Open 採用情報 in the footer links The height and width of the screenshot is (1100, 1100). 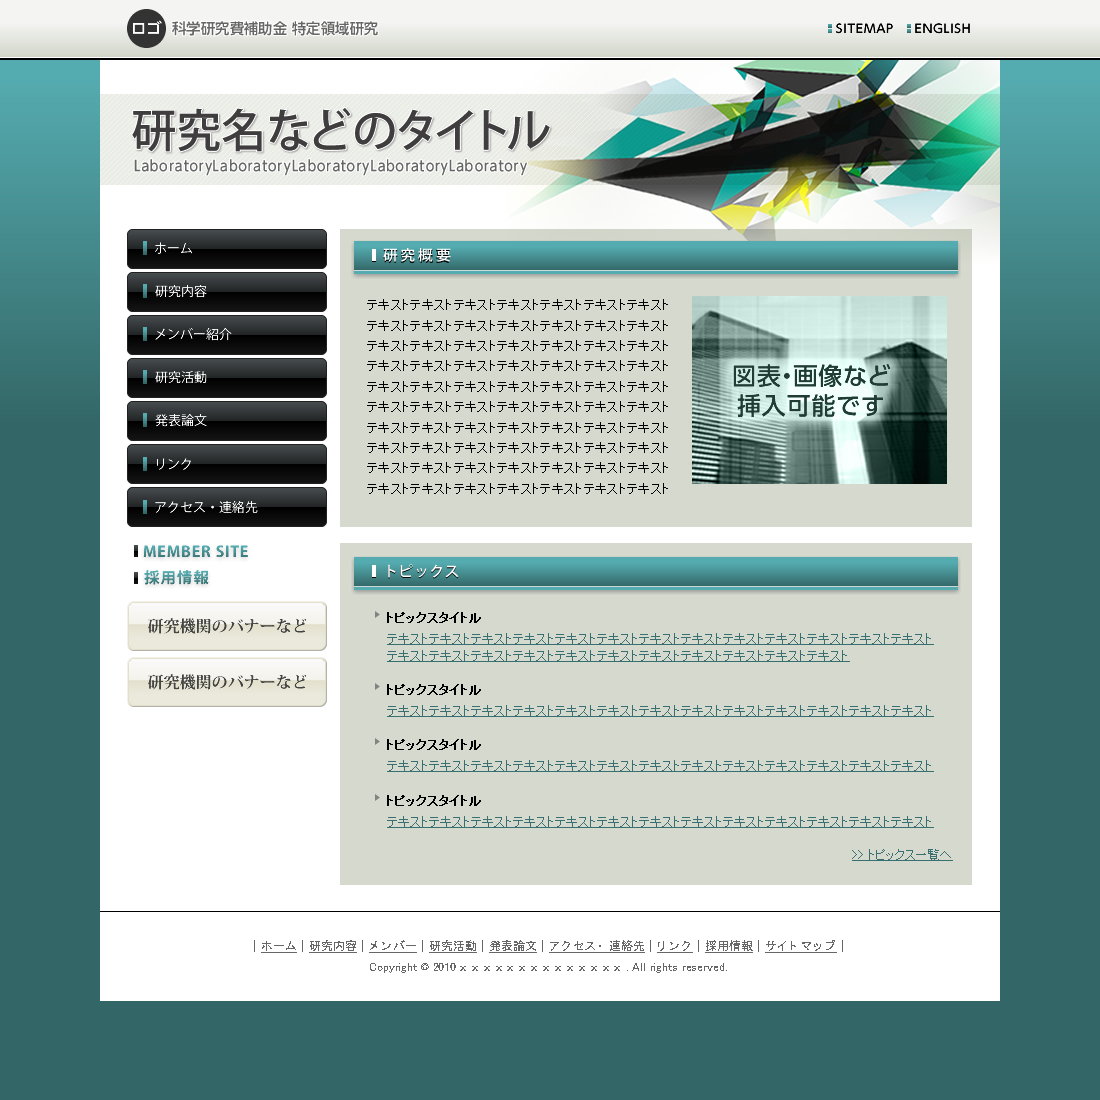(729, 946)
